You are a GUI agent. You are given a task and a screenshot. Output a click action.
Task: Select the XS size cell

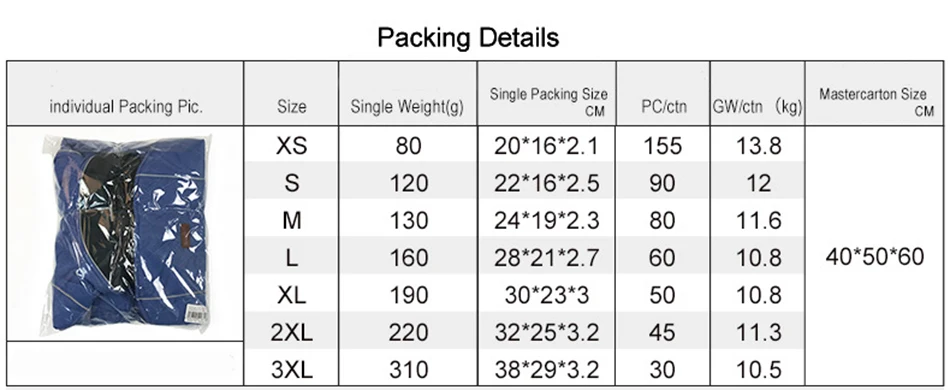click(291, 146)
